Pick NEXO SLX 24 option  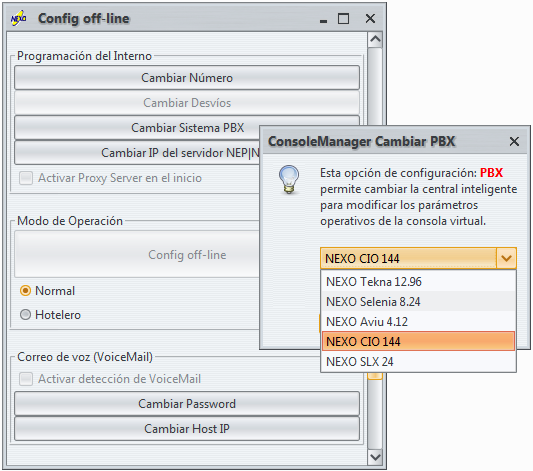(418, 362)
